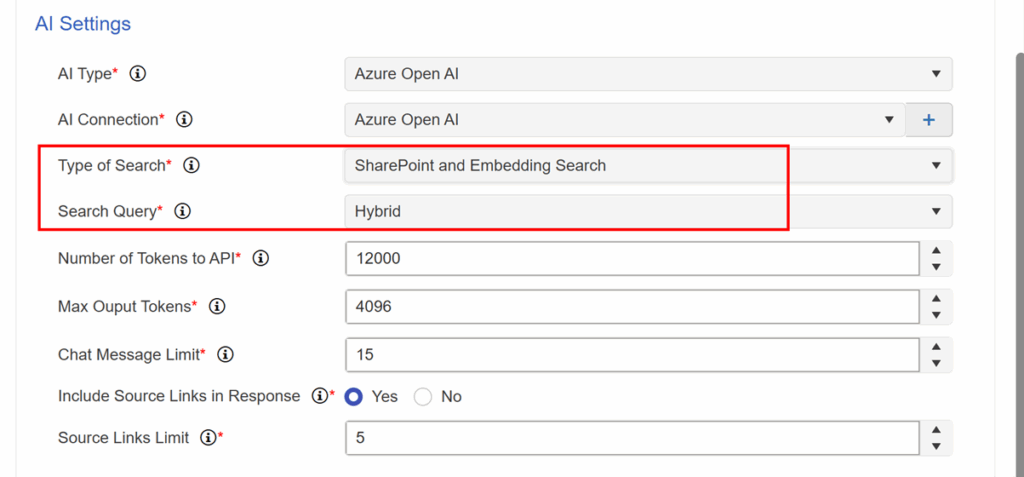Open the AI Type dropdown
The image size is (1024, 477).
coord(648,74)
